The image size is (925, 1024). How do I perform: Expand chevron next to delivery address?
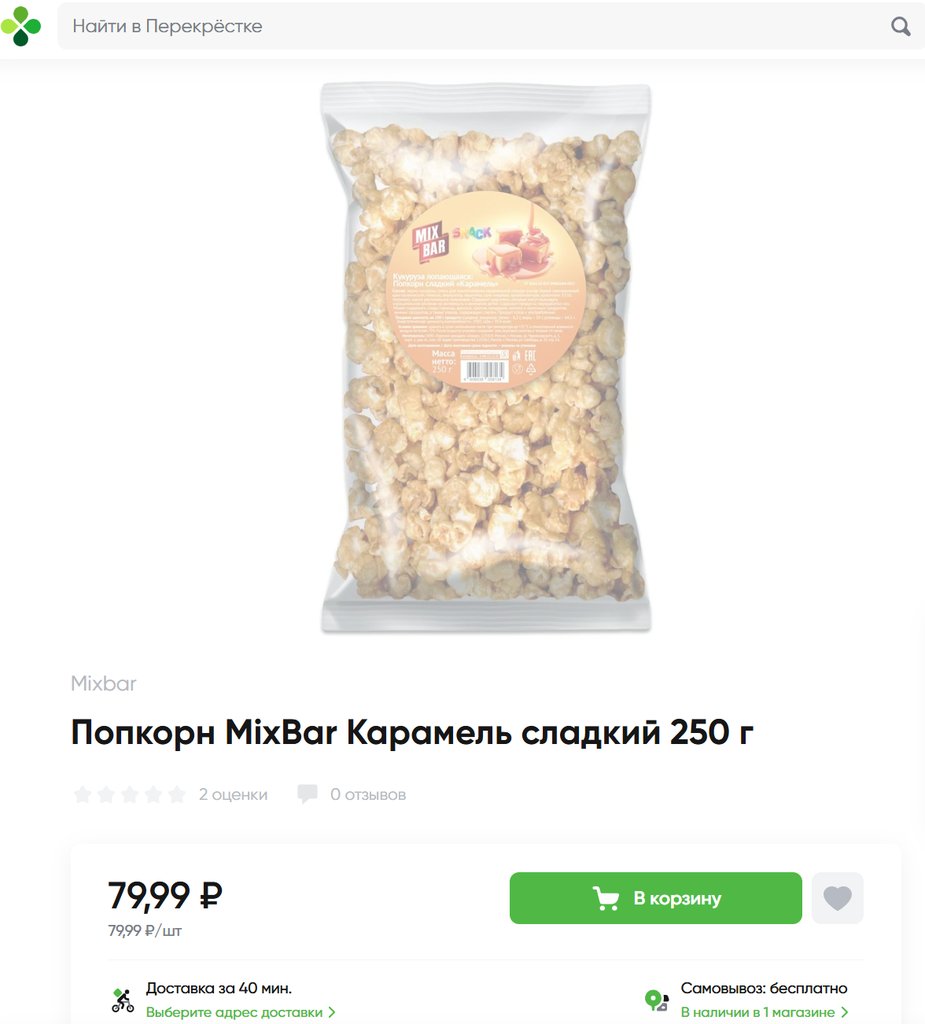pyautogui.click(x=332, y=1012)
